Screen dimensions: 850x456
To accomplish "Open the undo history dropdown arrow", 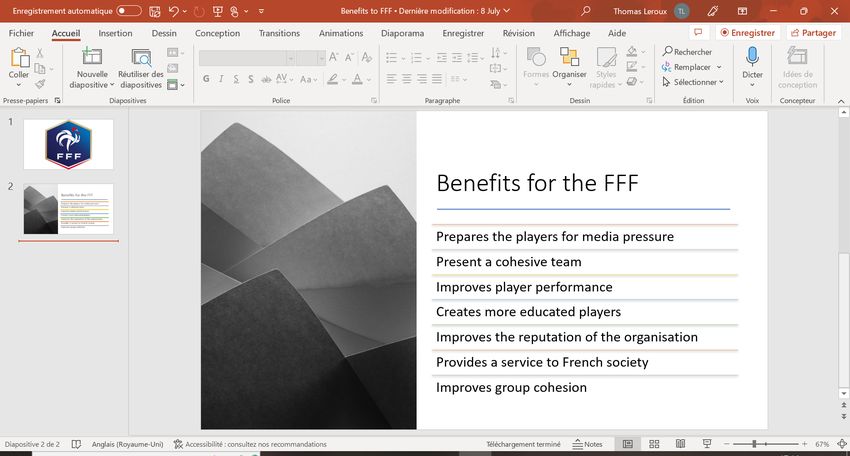I will click(185, 11).
